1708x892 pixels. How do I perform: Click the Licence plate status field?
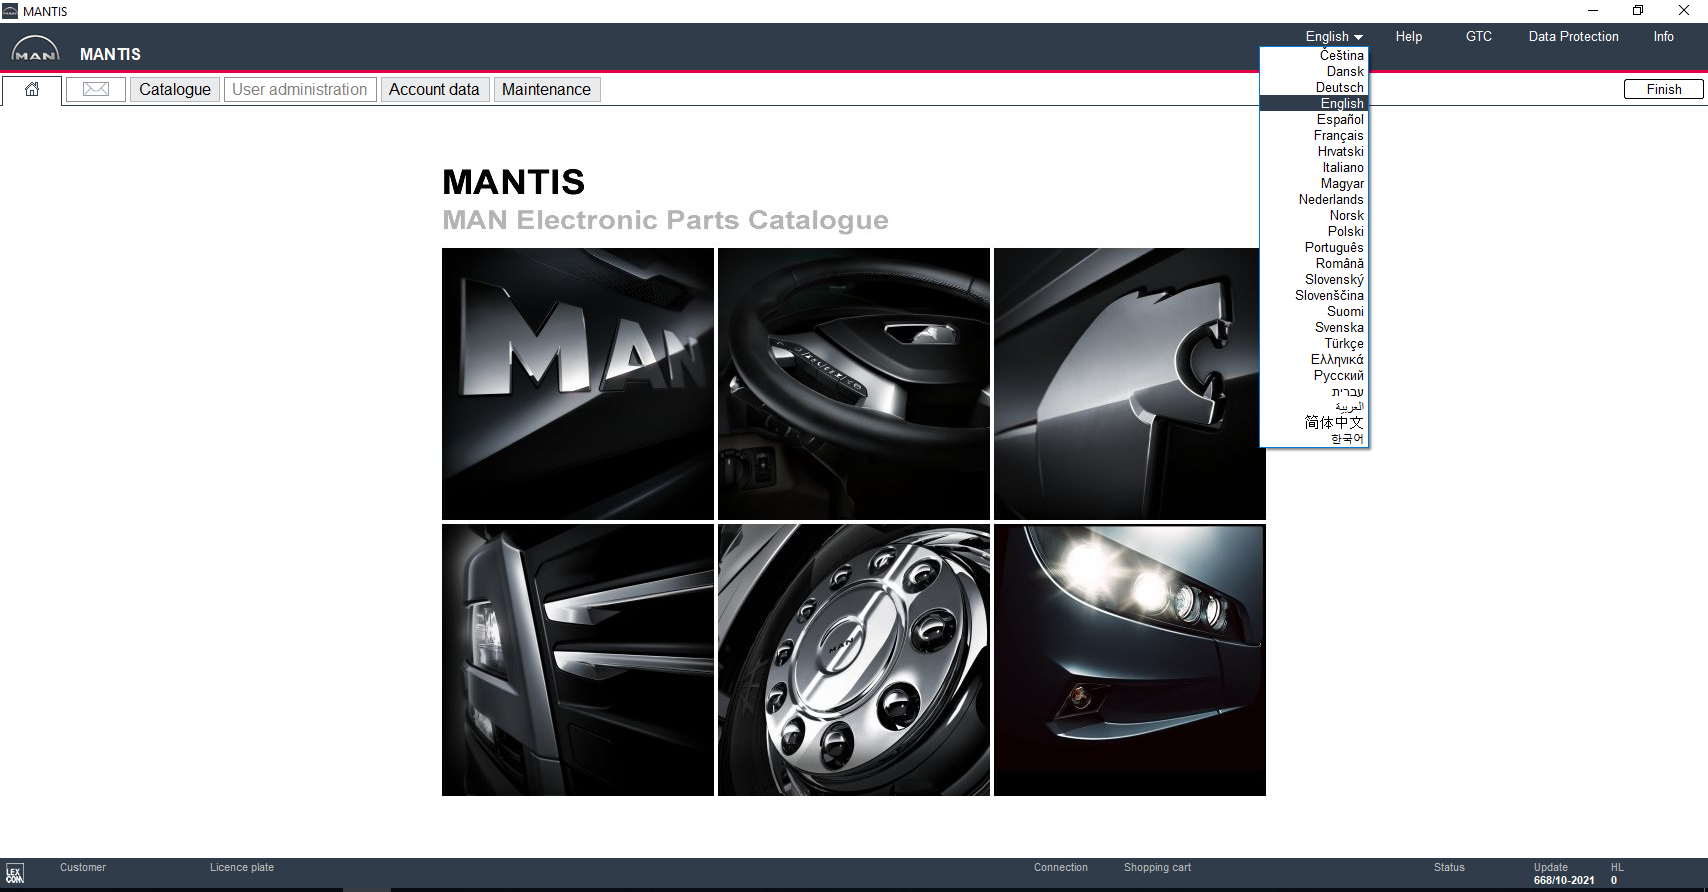tap(242, 867)
